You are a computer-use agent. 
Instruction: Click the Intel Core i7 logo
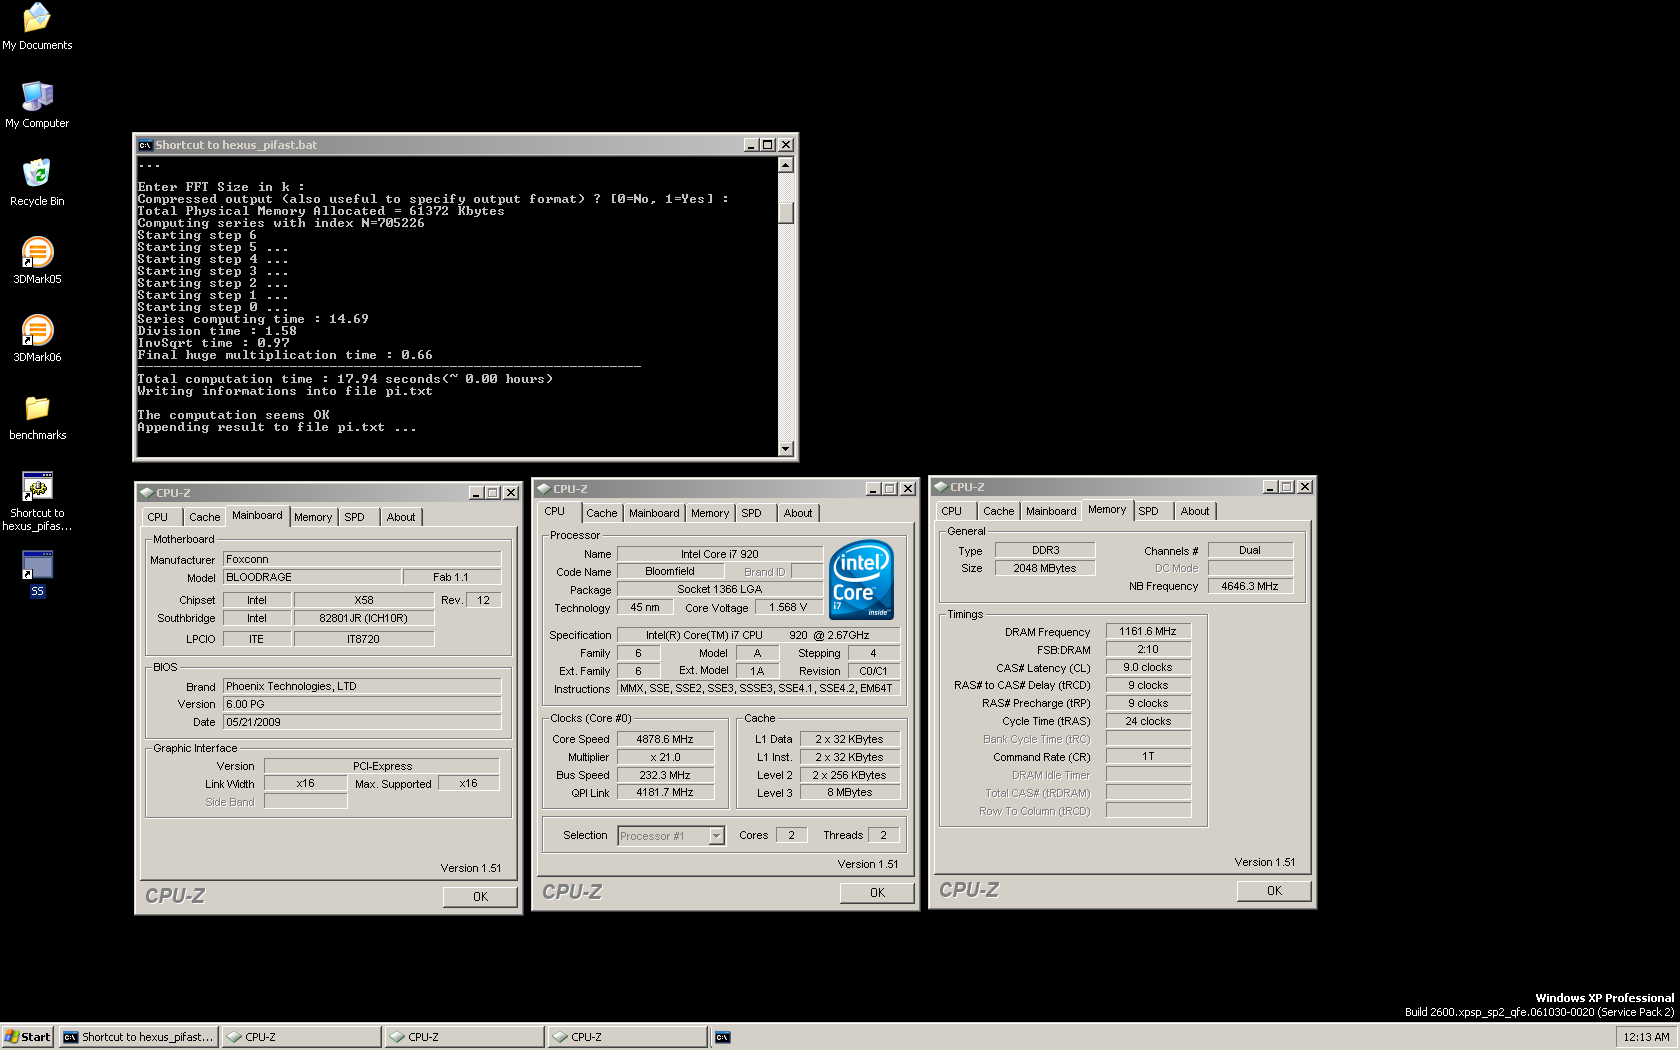[862, 579]
